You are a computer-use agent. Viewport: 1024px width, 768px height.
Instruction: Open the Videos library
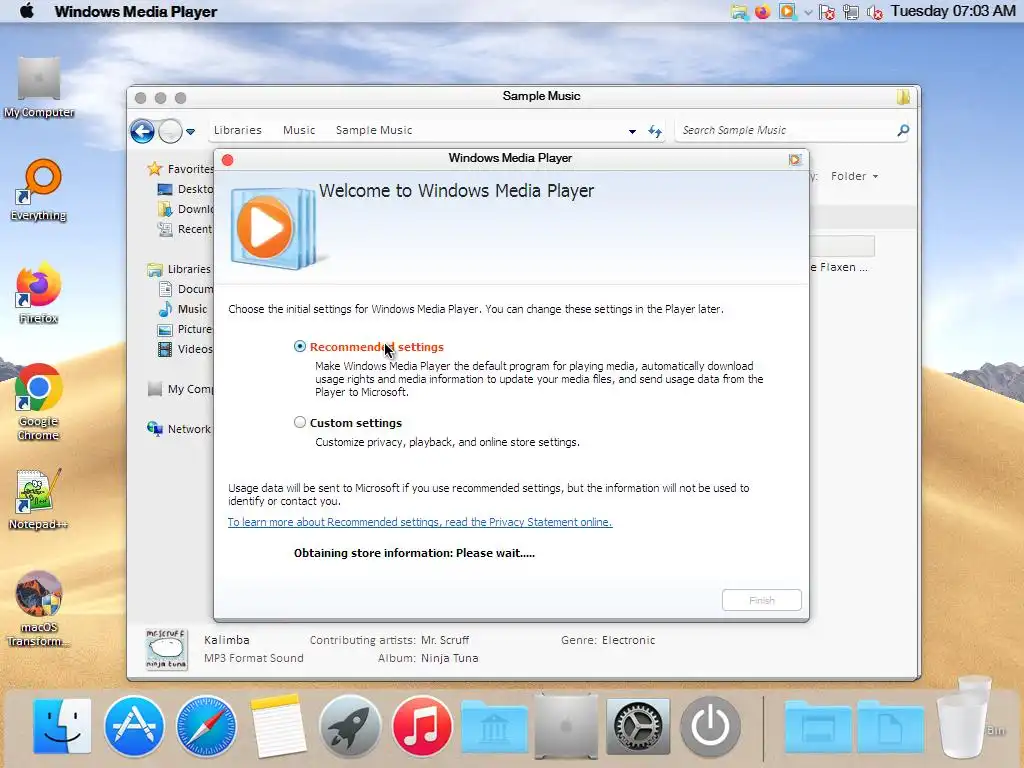(x=185, y=349)
